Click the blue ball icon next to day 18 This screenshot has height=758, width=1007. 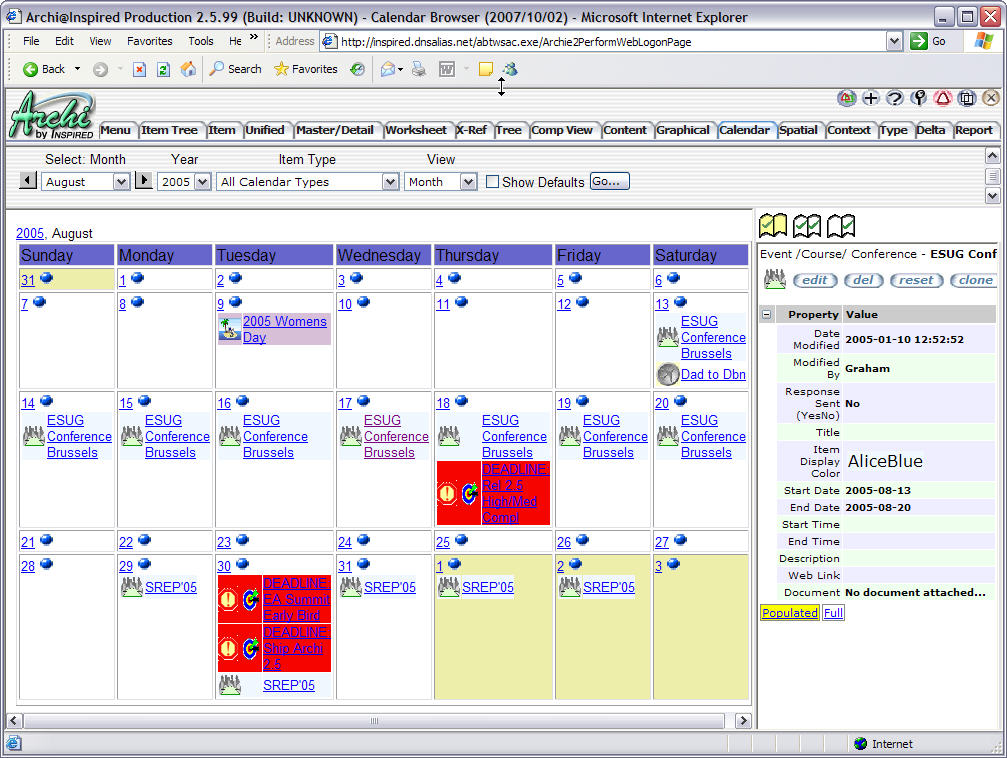461,401
